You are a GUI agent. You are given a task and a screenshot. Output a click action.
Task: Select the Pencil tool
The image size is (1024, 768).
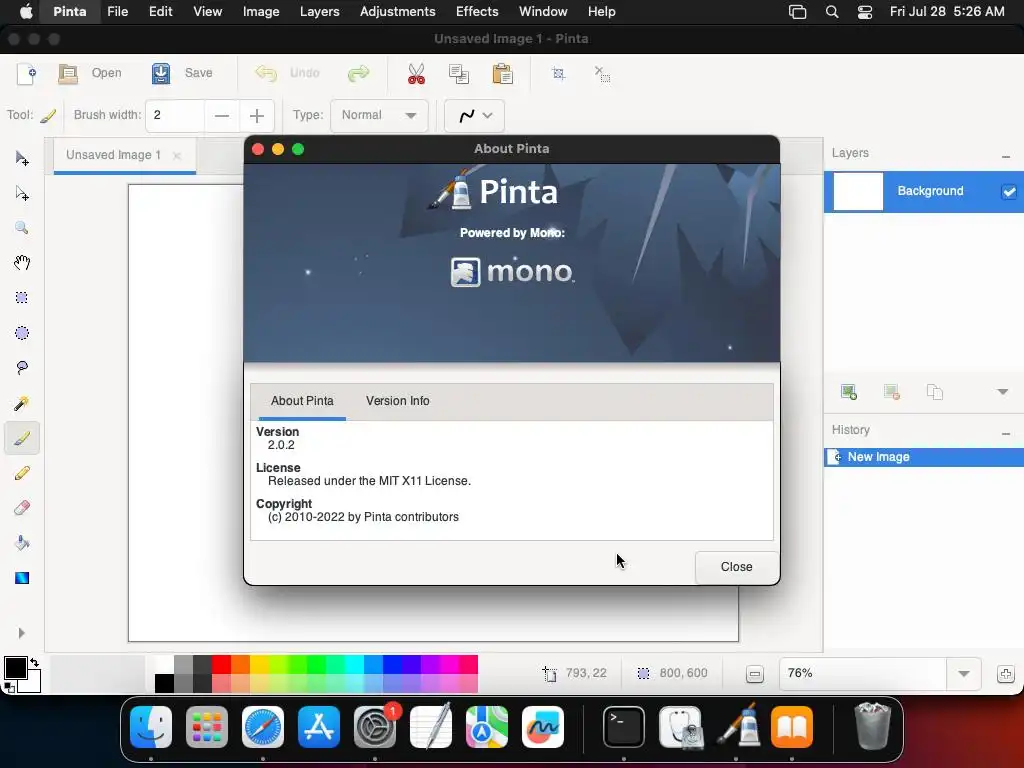tap(22, 473)
